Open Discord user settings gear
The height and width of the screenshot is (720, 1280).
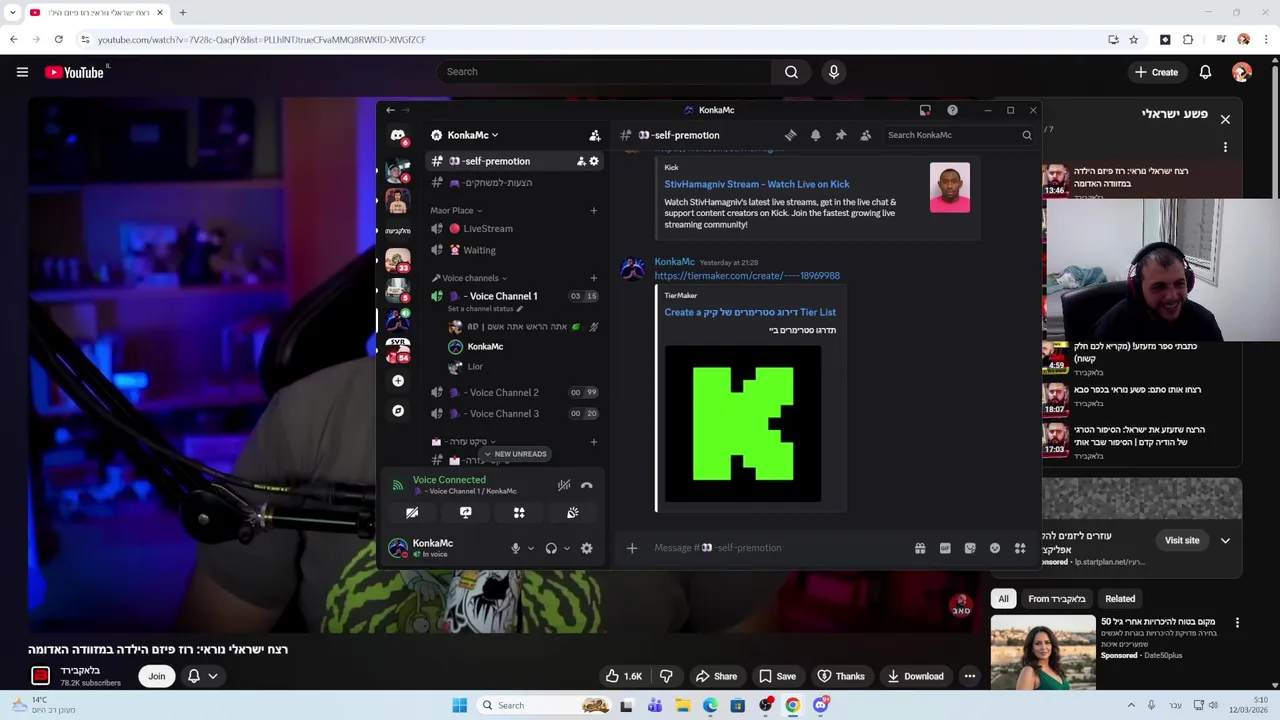pyautogui.click(x=587, y=548)
